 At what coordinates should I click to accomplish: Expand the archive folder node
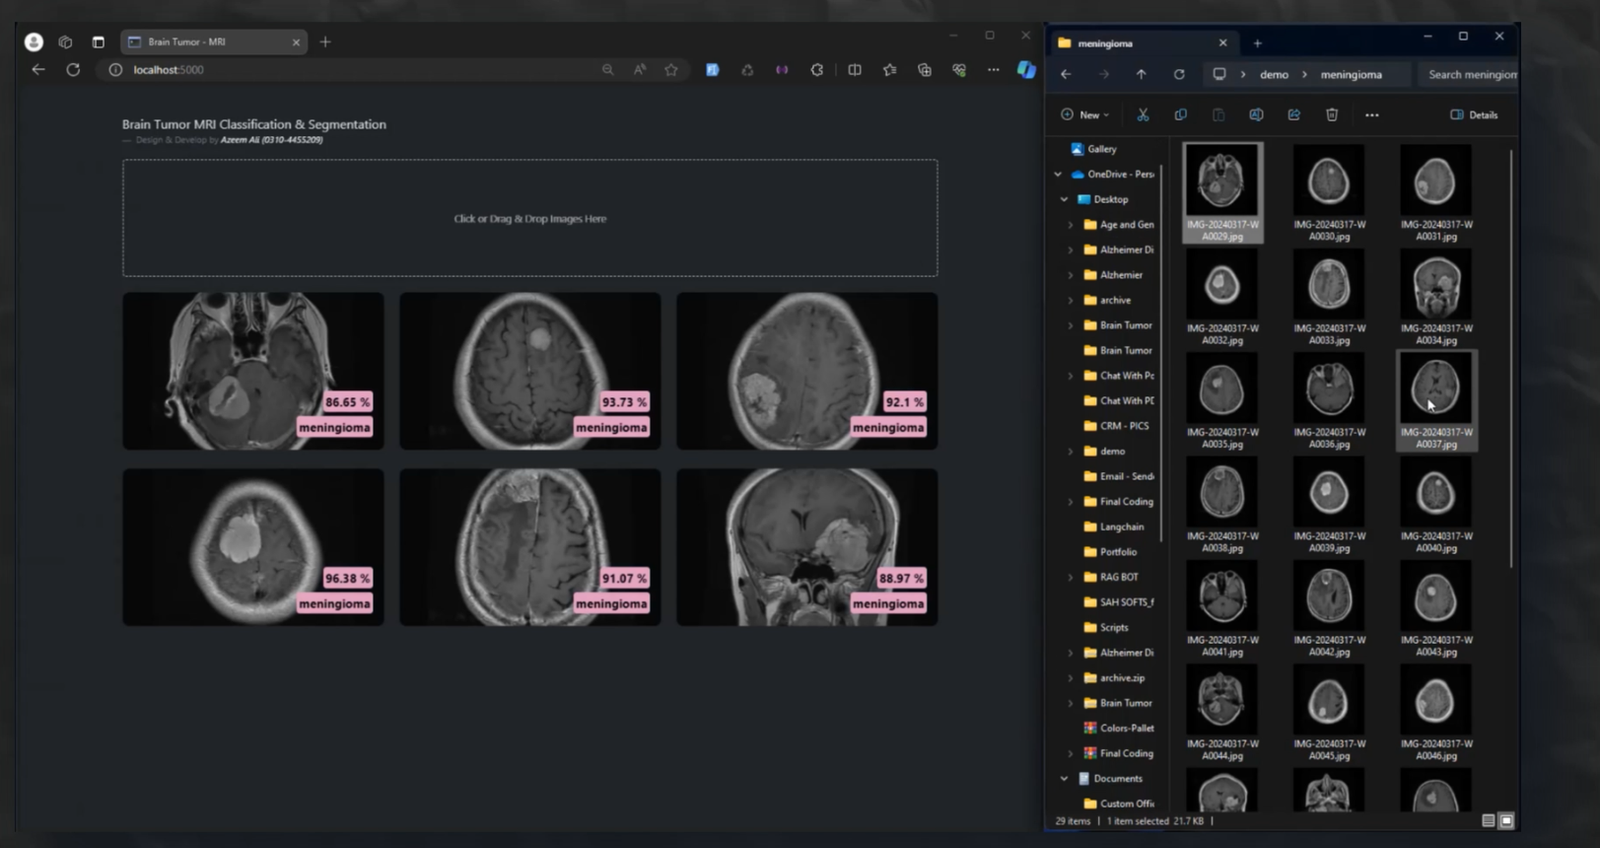1071,300
